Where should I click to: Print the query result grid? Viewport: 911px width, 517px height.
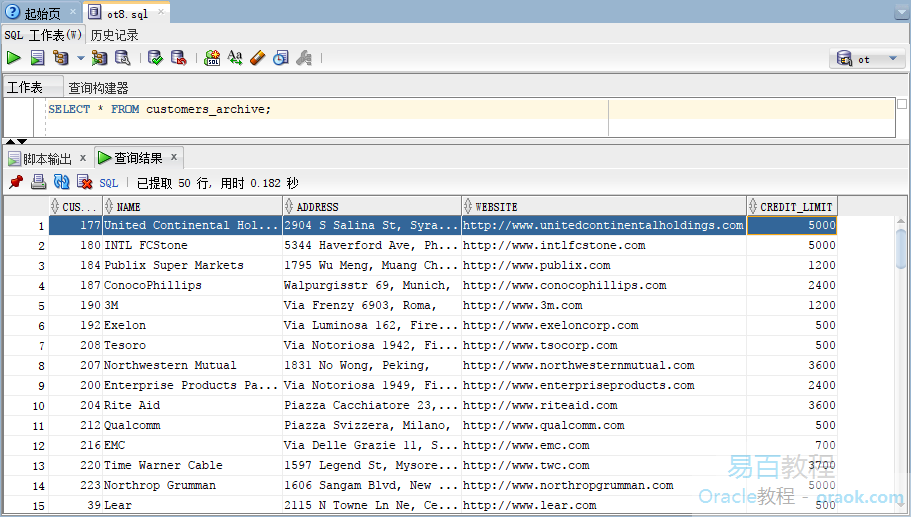[38, 182]
